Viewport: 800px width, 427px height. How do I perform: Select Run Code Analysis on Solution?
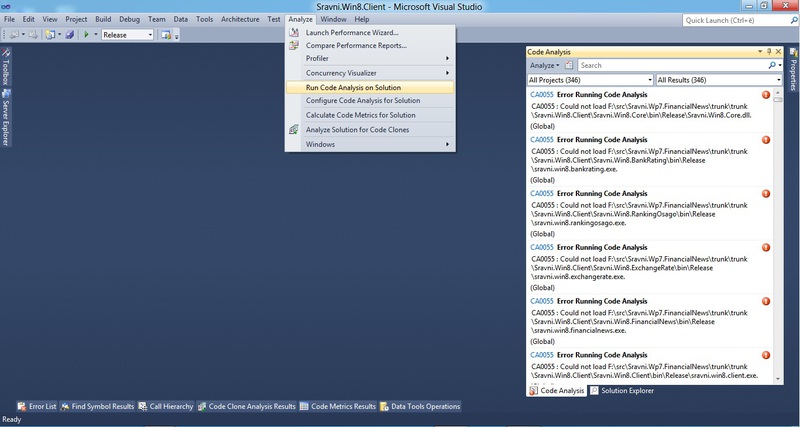tap(370, 88)
